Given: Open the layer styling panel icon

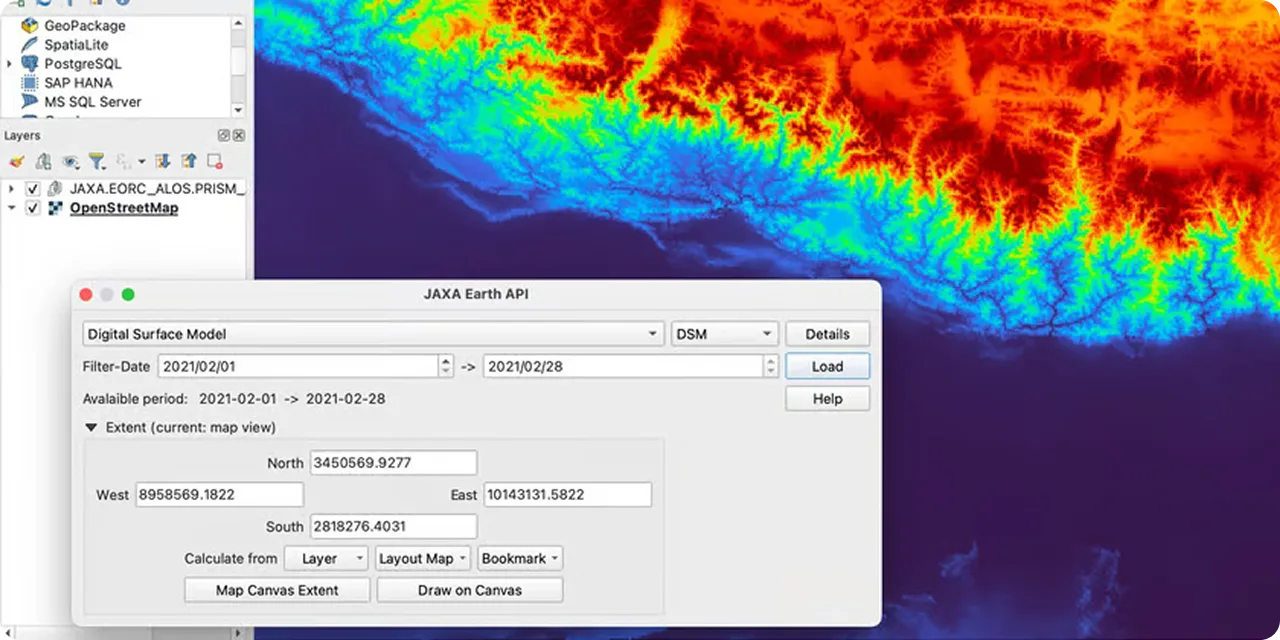Looking at the screenshot, I should tap(16, 161).
